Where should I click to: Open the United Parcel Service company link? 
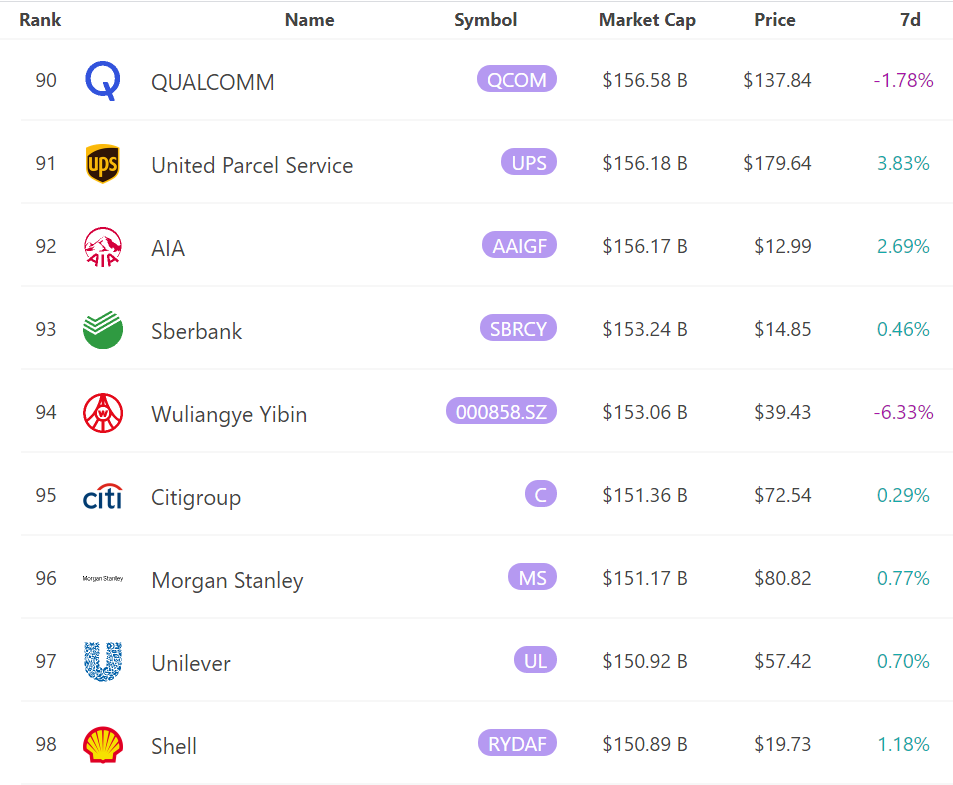coord(252,165)
